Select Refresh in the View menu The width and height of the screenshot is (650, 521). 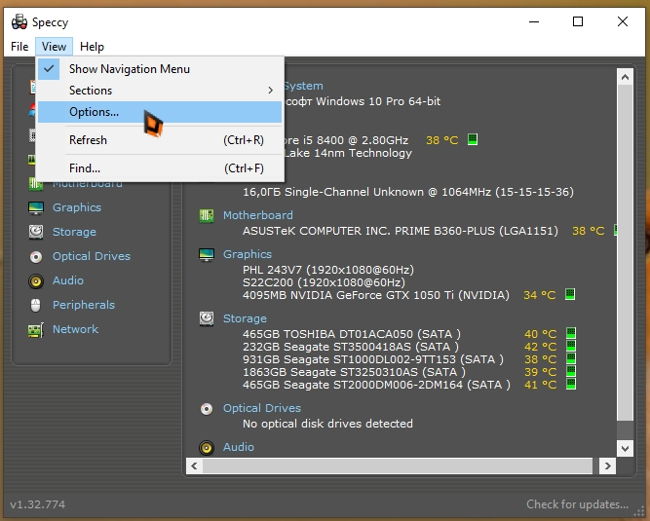(160, 140)
